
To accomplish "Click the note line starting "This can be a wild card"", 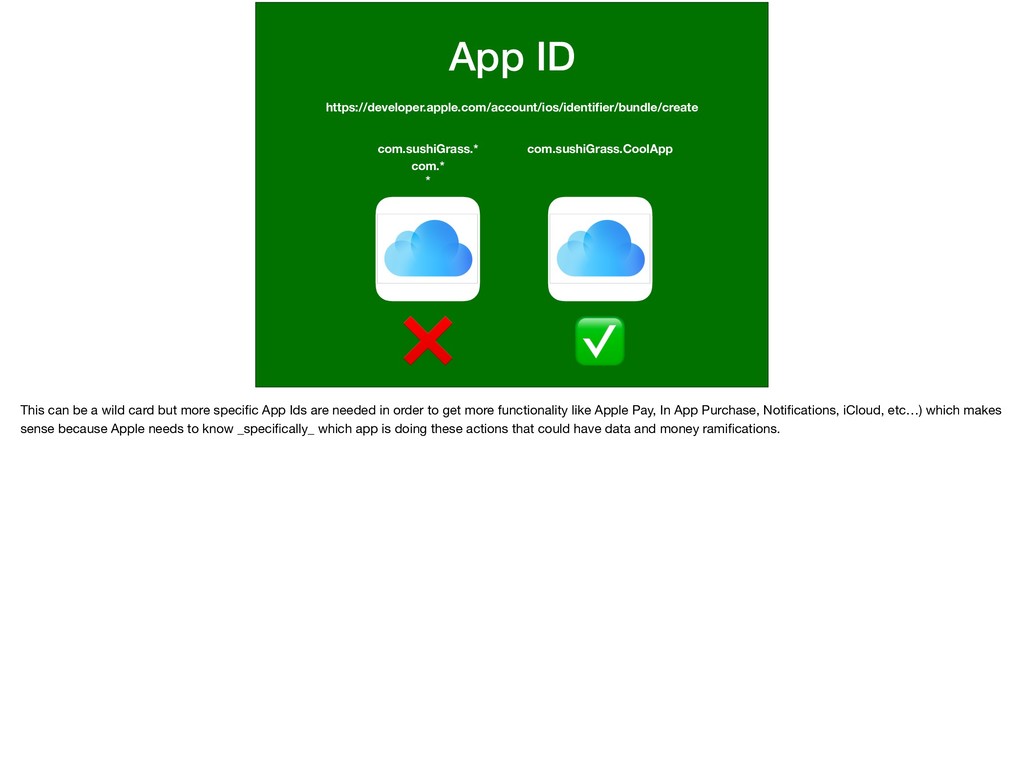I will (511, 410).
